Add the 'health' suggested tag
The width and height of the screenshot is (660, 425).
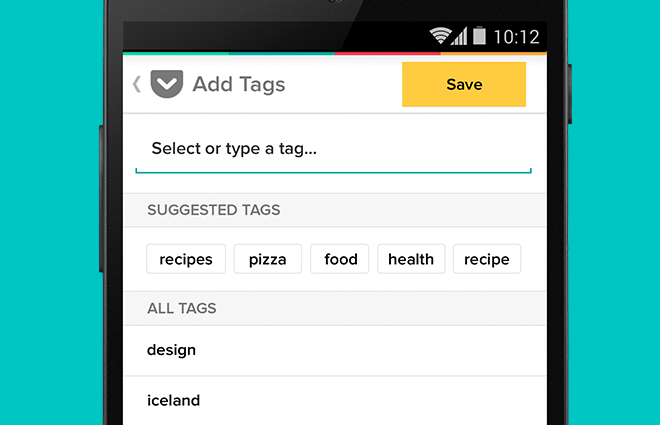(x=411, y=259)
